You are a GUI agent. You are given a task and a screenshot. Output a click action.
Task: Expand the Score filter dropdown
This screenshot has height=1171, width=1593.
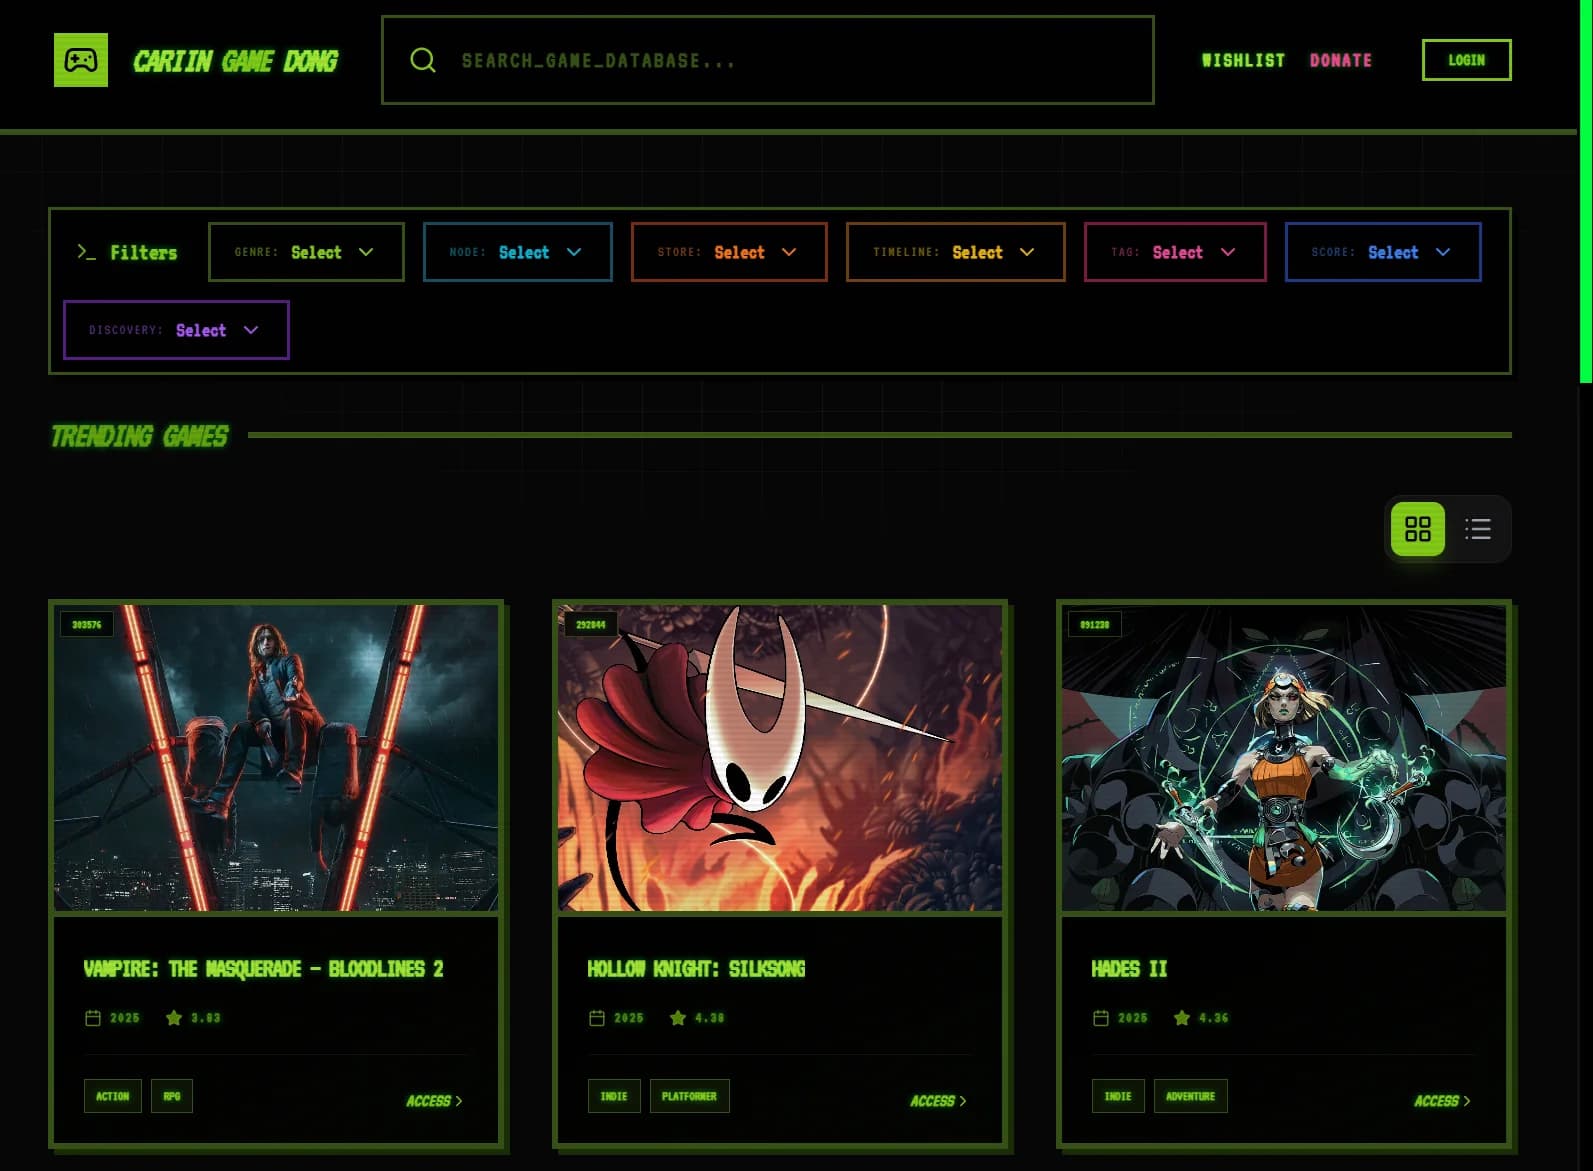[1383, 252]
